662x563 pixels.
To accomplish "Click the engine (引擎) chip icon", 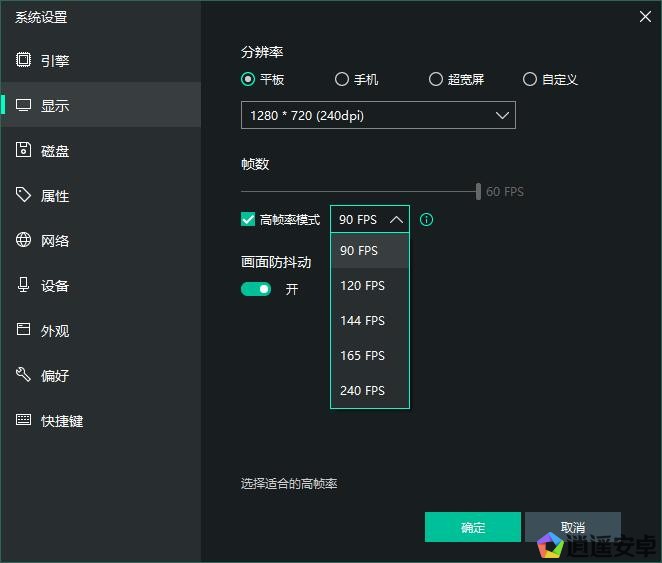I will 23,60.
